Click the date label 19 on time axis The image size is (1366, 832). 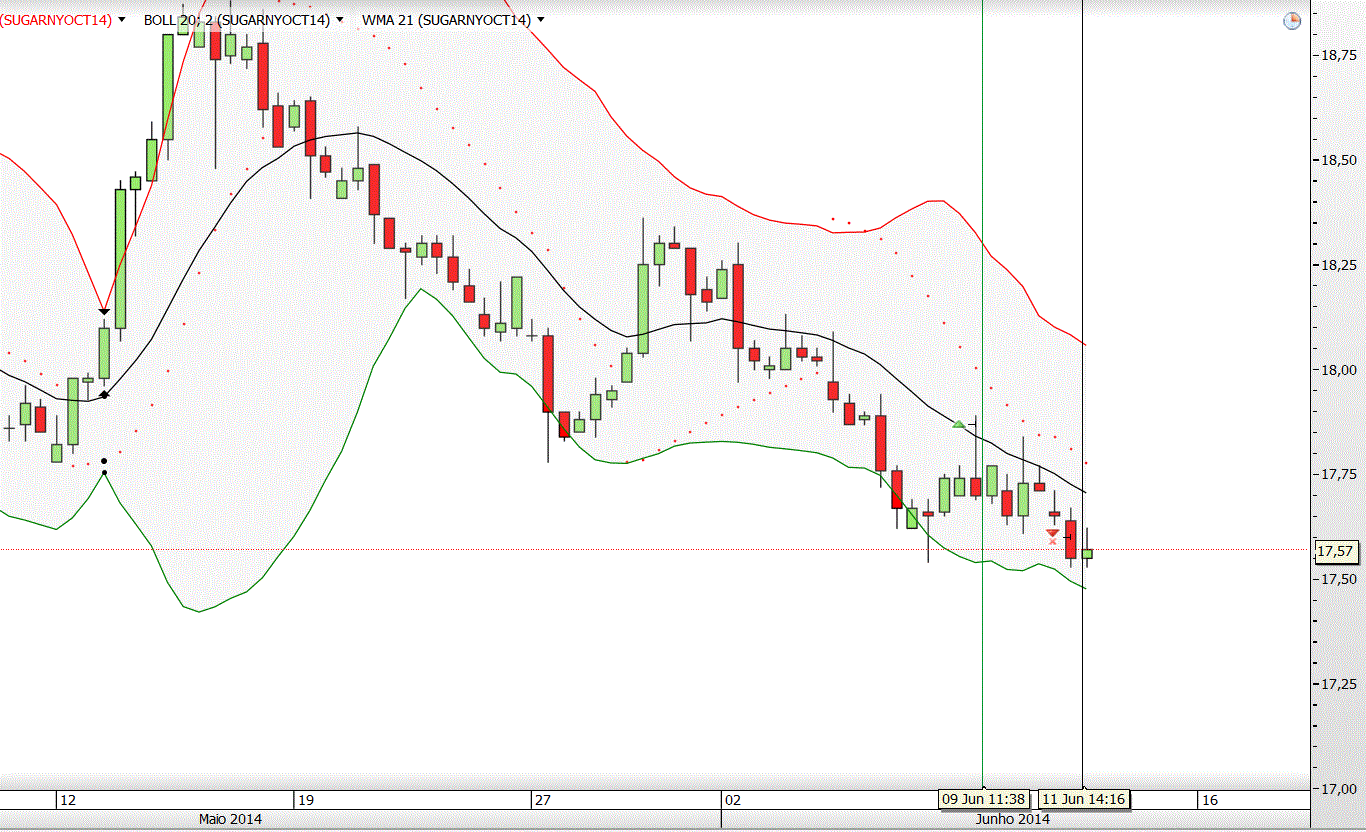(x=307, y=800)
